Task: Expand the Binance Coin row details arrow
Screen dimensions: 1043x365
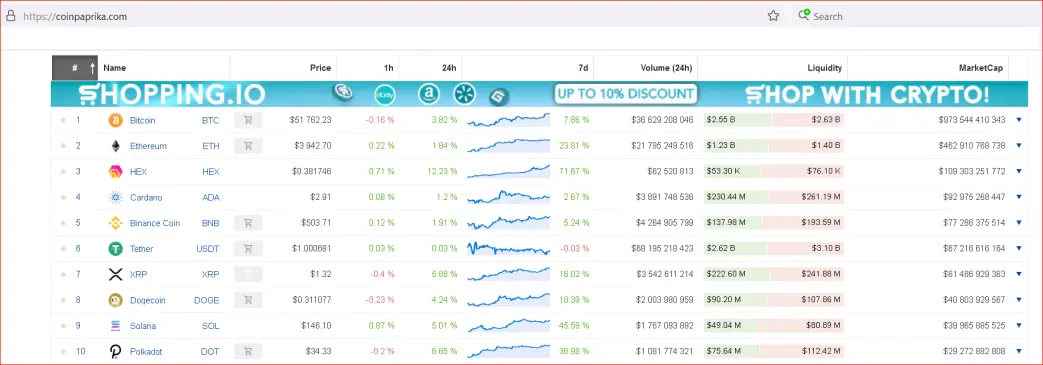Action: click(1018, 223)
